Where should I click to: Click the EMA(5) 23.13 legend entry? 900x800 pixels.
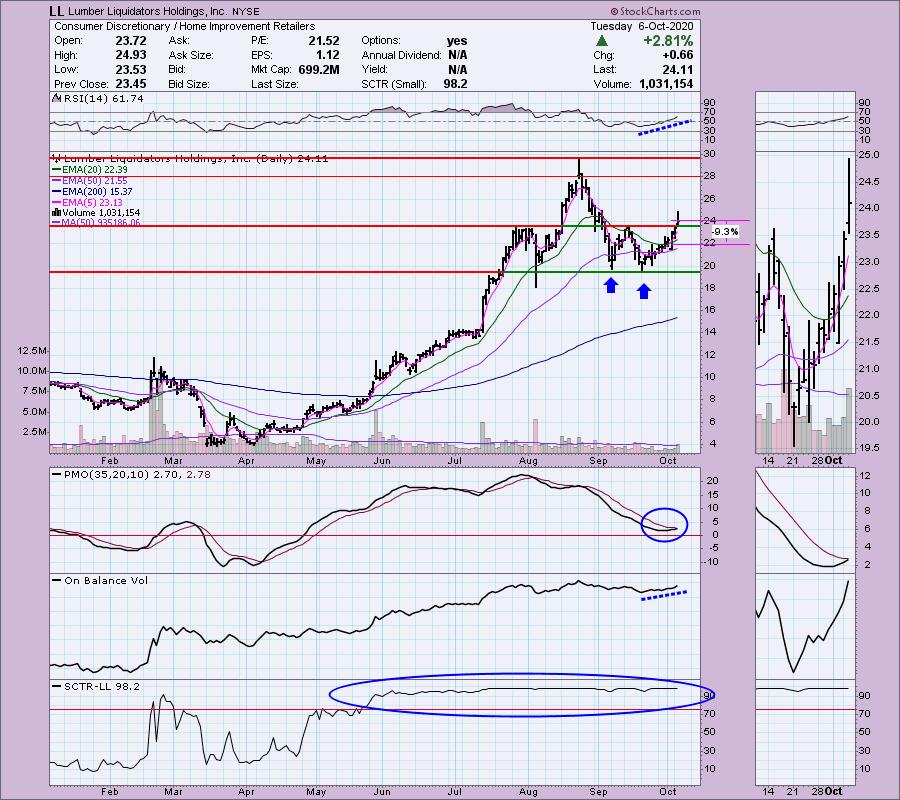tap(93, 203)
